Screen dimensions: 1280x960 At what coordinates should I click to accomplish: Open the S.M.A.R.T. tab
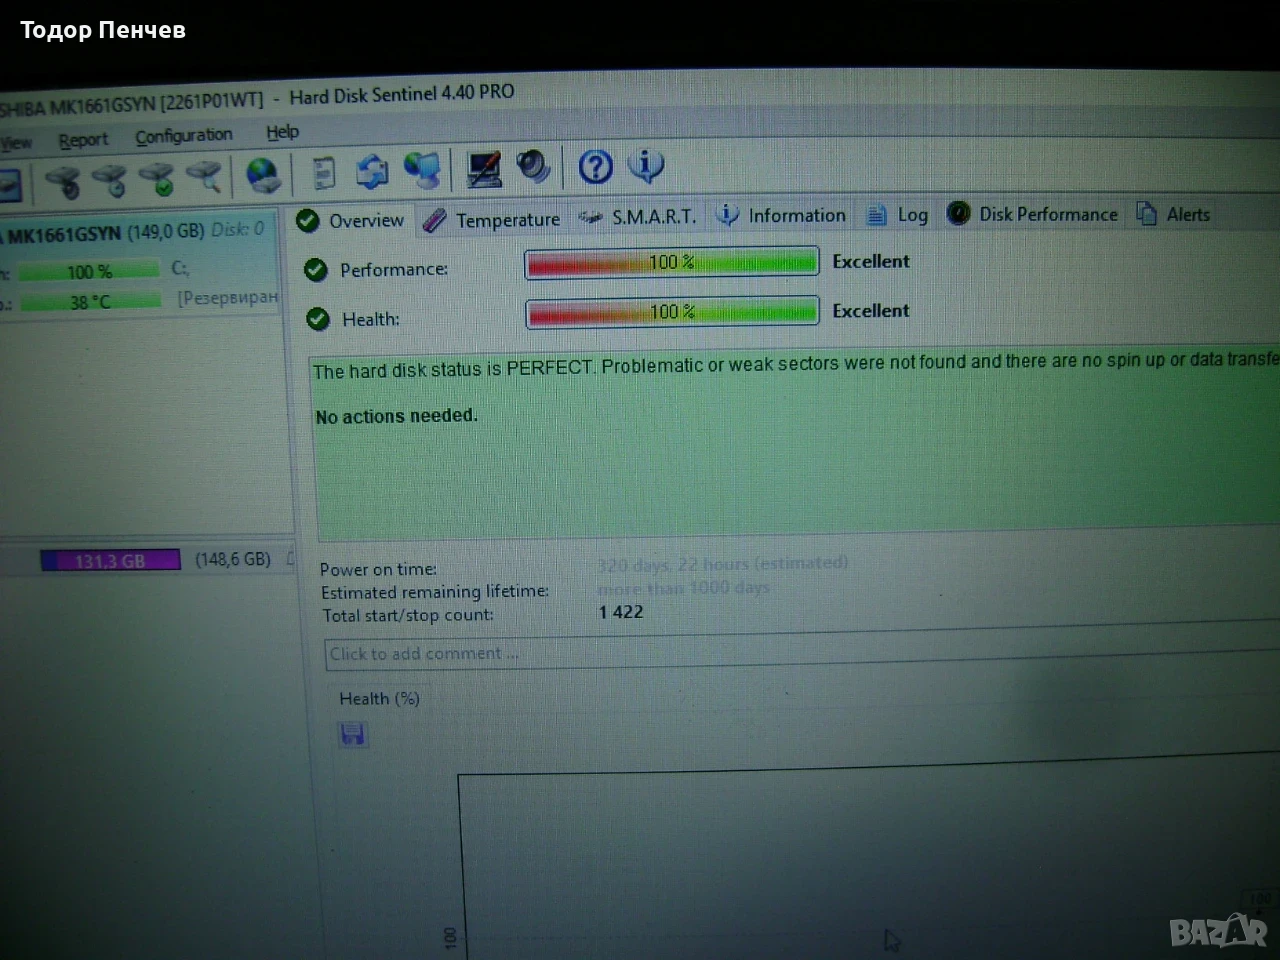[x=638, y=217]
